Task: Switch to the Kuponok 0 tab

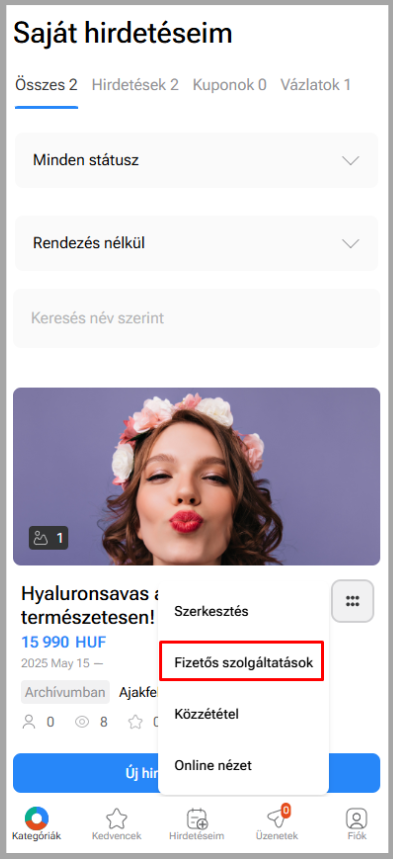Action: pos(229,85)
